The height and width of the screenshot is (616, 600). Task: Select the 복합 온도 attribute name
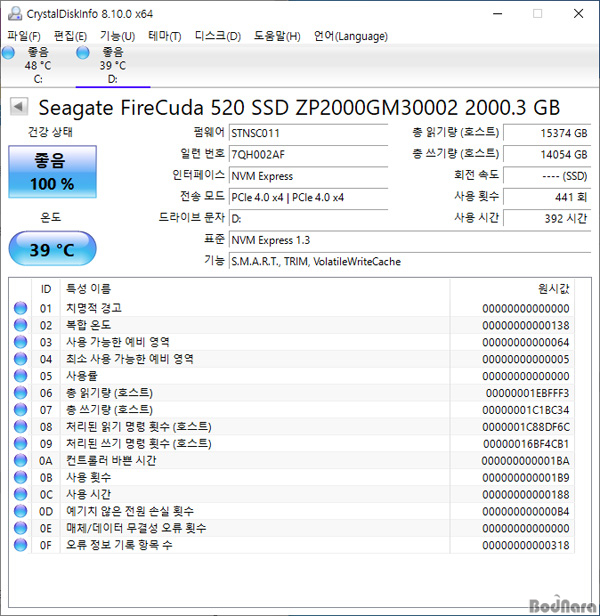click(x=88, y=325)
